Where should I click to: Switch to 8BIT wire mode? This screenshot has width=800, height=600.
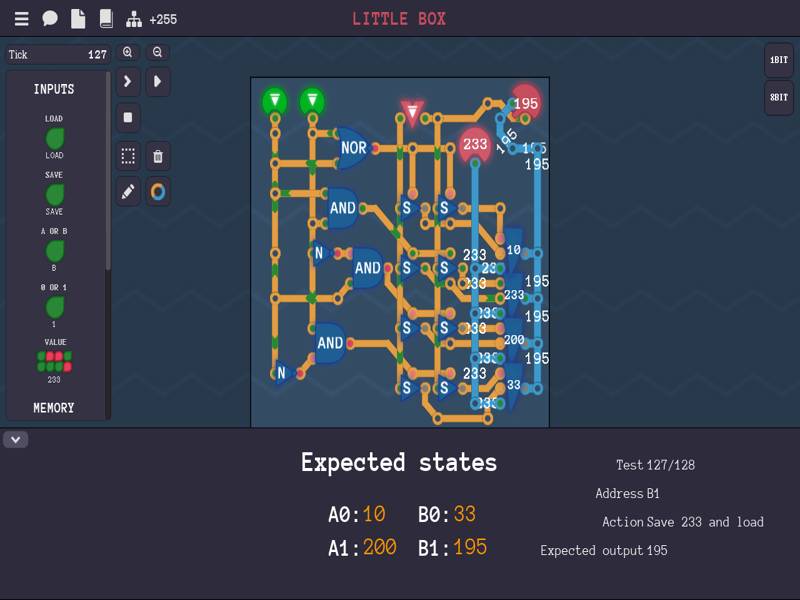[x=779, y=98]
